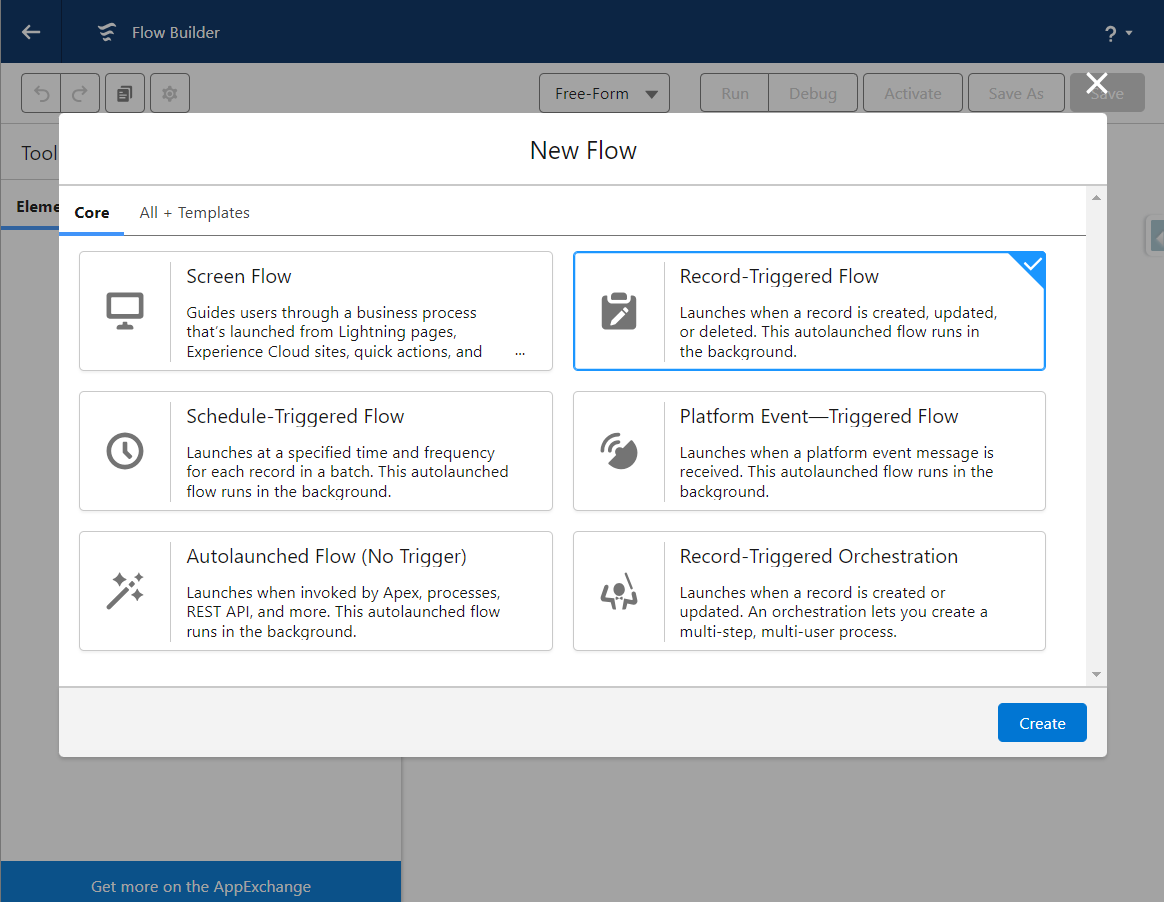Expand the help question mark menu

pos(1117,33)
